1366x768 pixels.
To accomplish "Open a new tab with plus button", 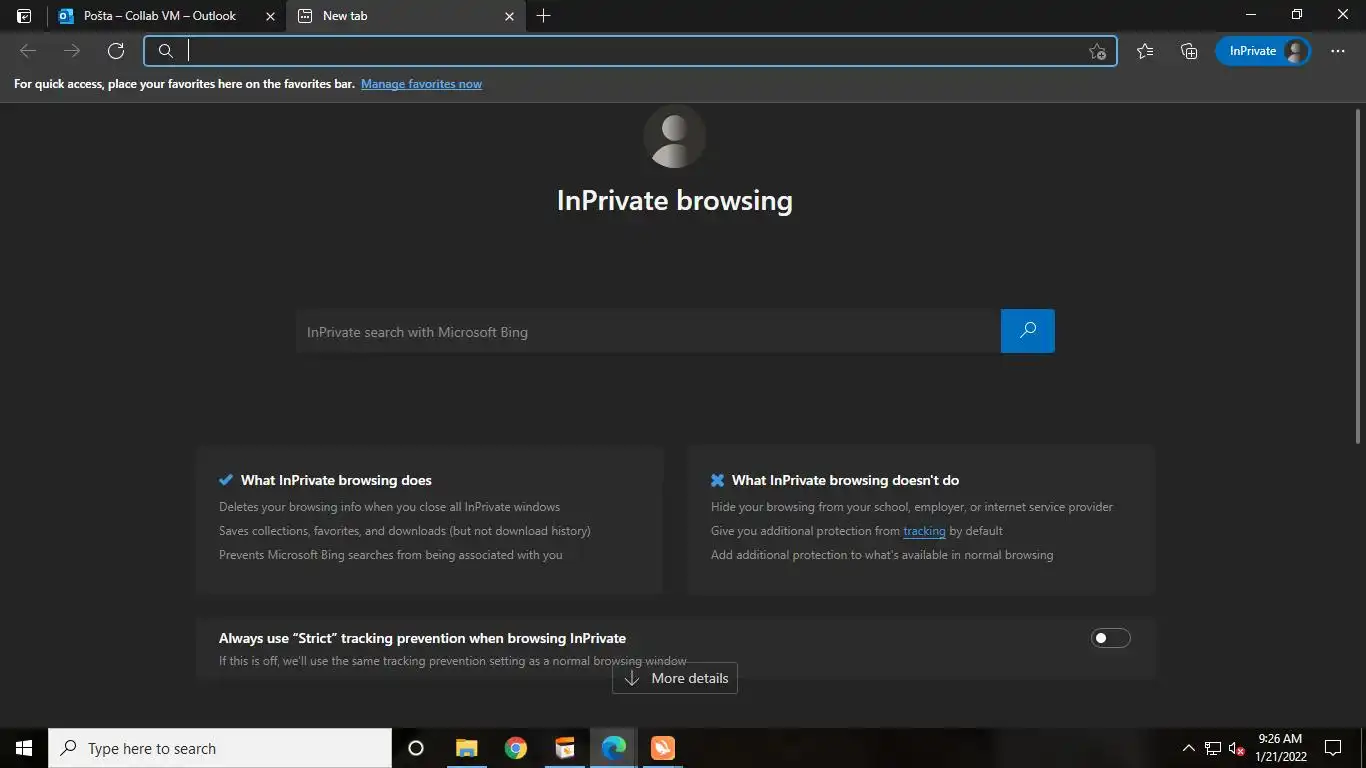I will click(543, 16).
